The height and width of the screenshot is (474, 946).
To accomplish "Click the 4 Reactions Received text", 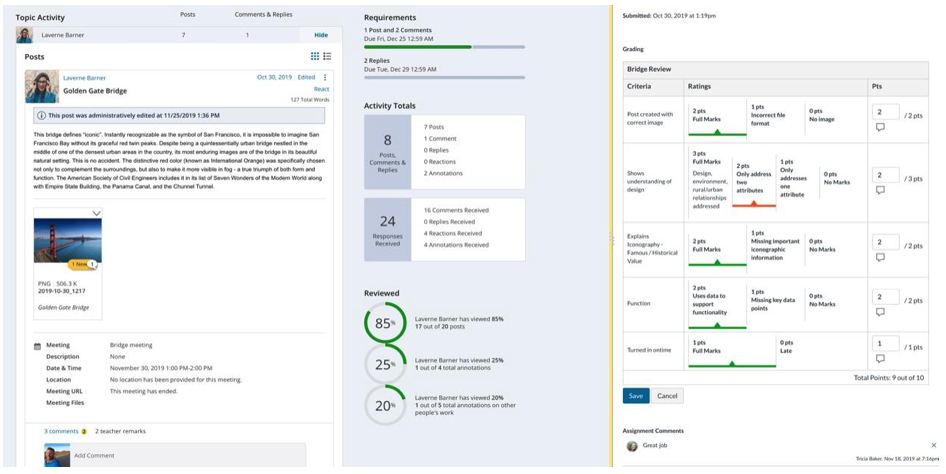I will pyautogui.click(x=453, y=233).
